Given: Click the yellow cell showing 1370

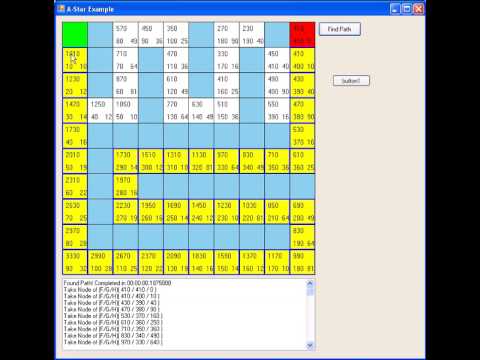Looking at the screenshot, I should (252, 263).
